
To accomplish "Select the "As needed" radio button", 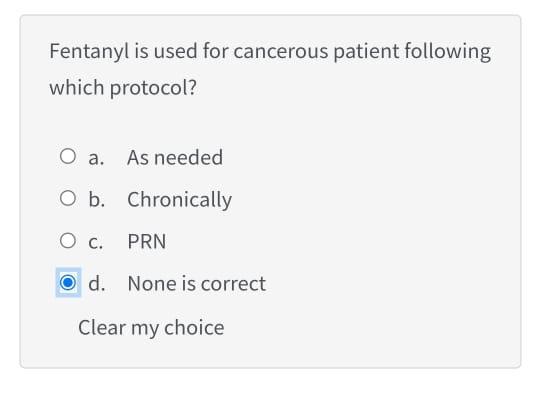I will (68, 156).
